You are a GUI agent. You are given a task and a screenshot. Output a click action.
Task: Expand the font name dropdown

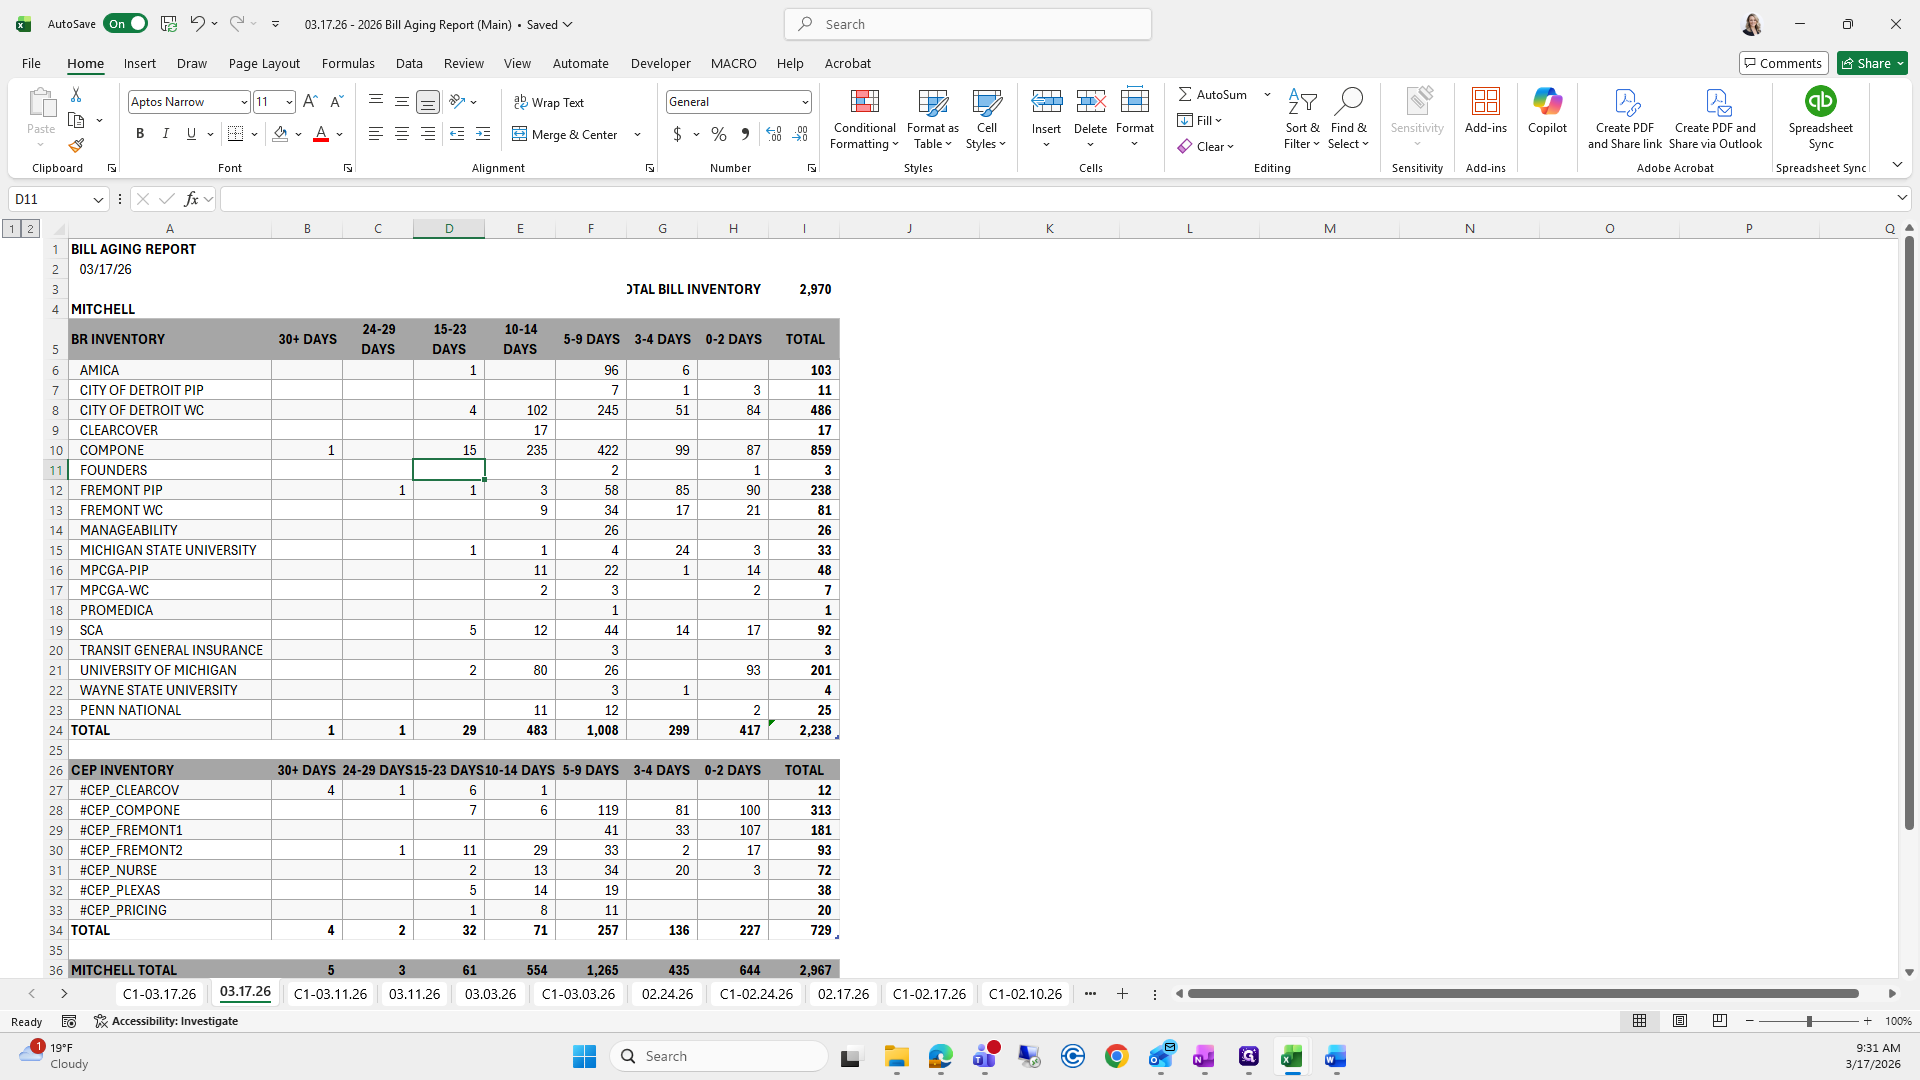(x=243, y=102)
